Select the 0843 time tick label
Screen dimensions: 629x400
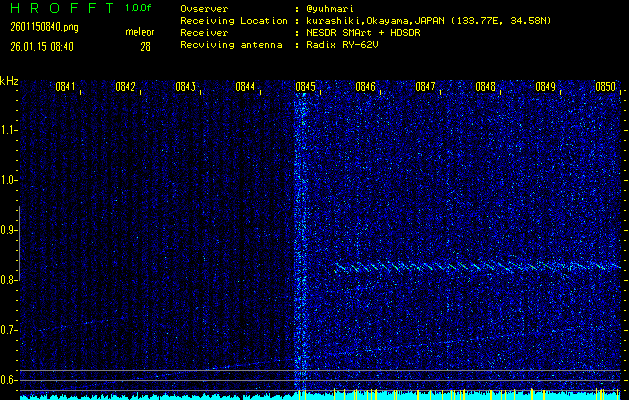pos(185,87)
